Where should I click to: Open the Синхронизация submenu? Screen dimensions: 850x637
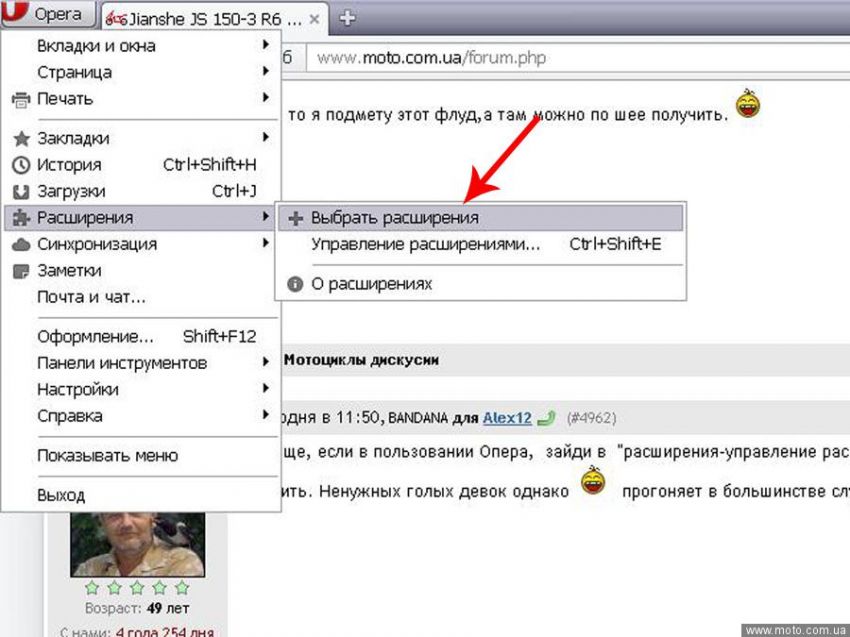click(142, 244)
